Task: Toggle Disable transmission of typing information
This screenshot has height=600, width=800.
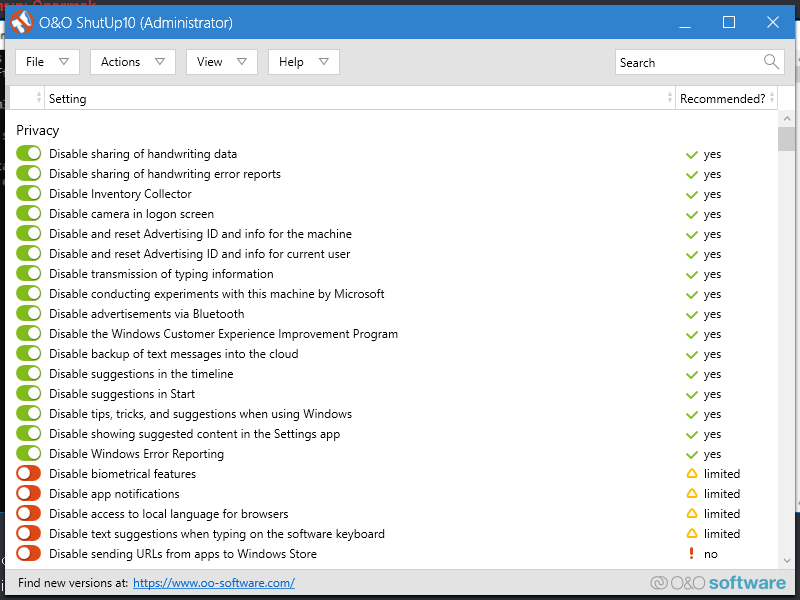Action: 29,273
